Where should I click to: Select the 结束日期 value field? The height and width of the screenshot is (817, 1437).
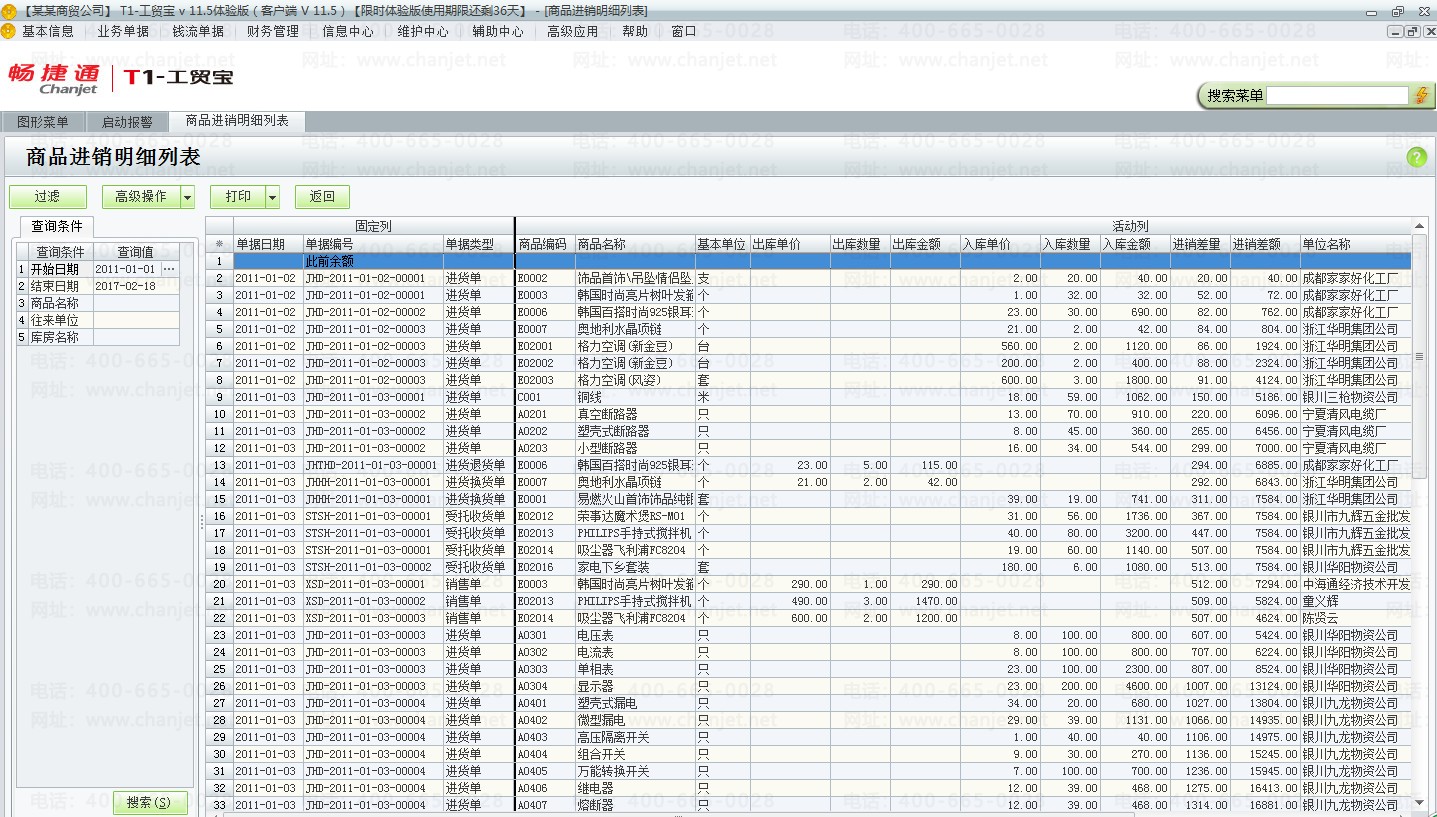tap(137, 286)
